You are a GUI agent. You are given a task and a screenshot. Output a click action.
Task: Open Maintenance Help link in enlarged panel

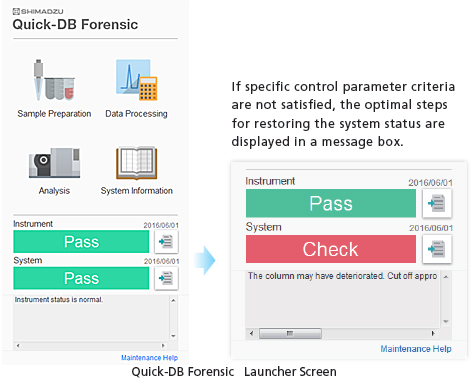416,349
